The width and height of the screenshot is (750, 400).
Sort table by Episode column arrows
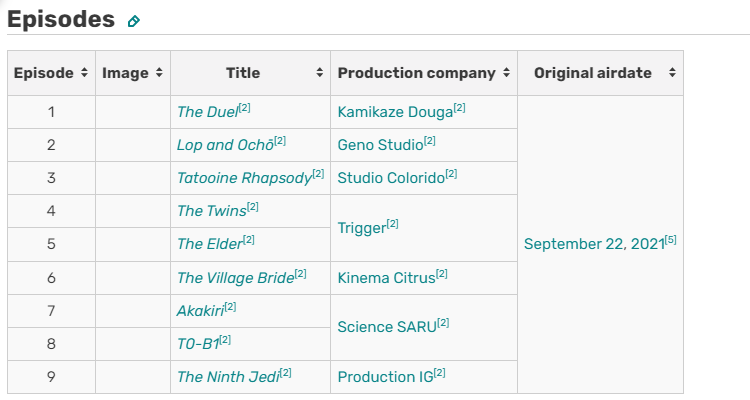[x=84, y=73]
